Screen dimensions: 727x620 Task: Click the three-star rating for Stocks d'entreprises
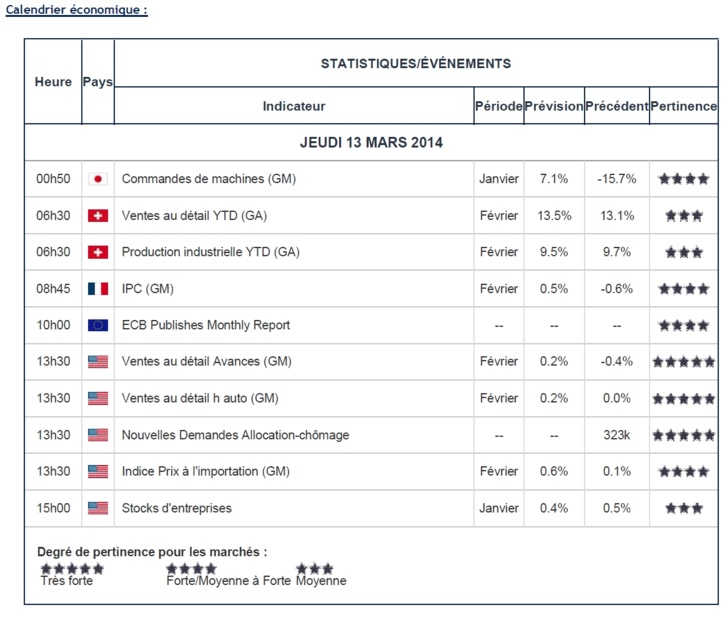click(x=684, y=508)
